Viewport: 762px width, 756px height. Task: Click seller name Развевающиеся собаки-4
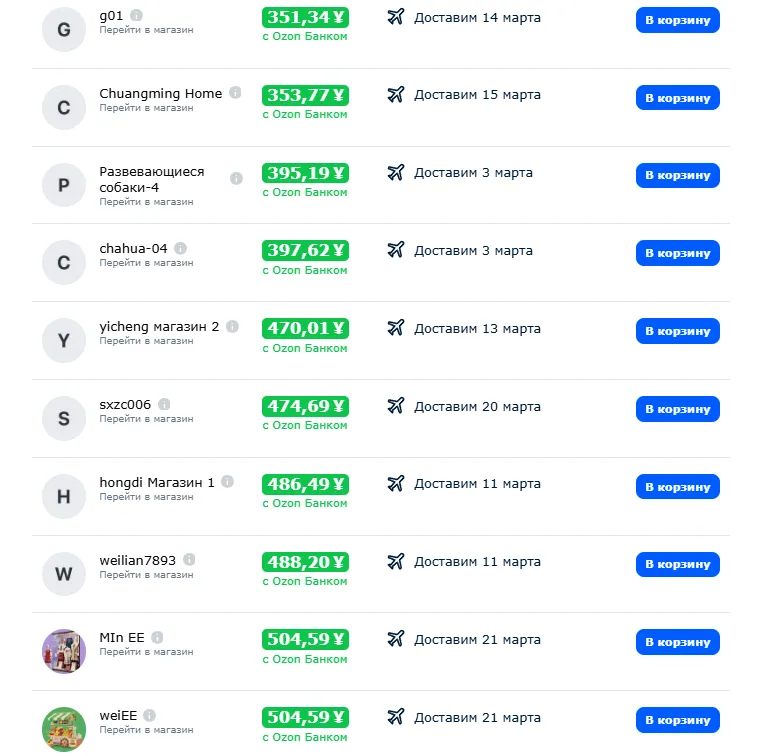coord(152,179)
